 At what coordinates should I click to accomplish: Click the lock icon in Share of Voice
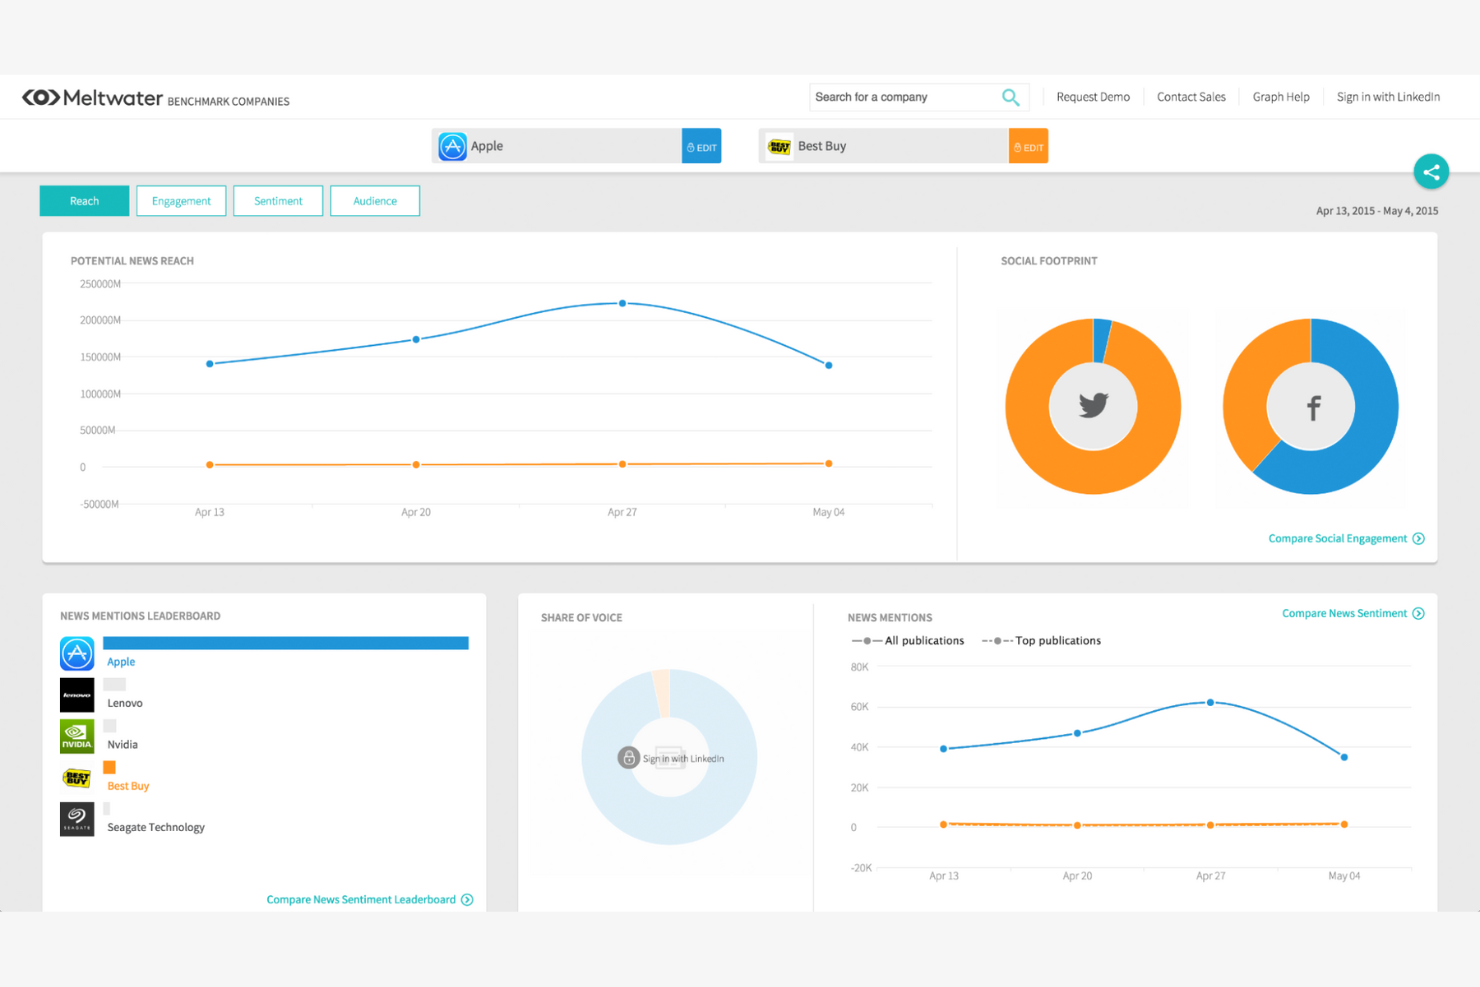pyautogui.click(x=628, y=757)
